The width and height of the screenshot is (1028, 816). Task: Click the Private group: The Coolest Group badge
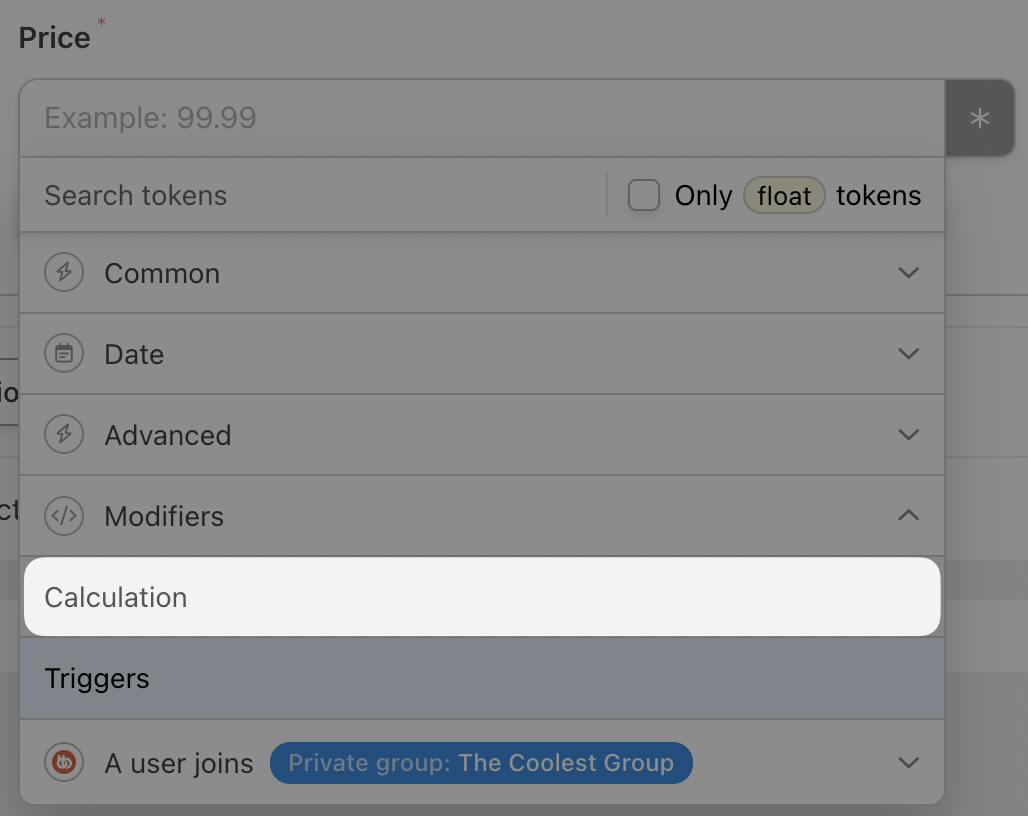[x=481, y=763]
